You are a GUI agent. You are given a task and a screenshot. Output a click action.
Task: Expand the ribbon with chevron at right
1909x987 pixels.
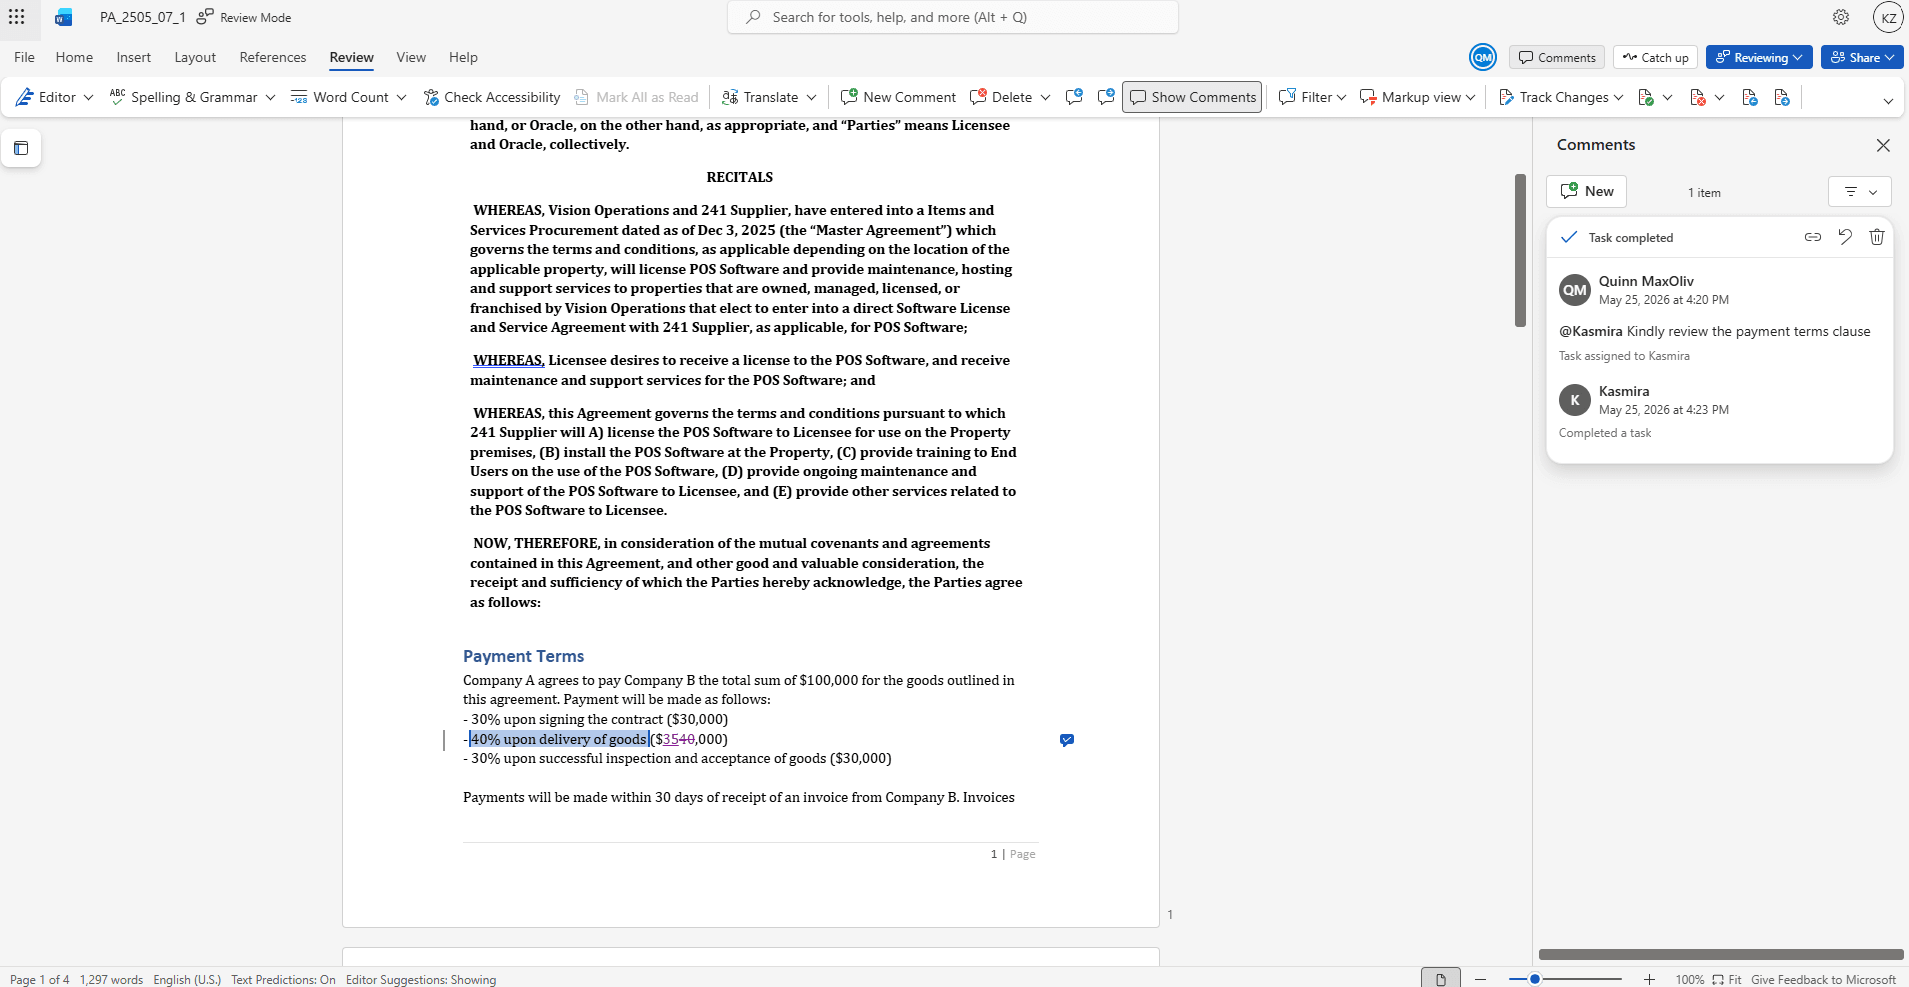1888,101
